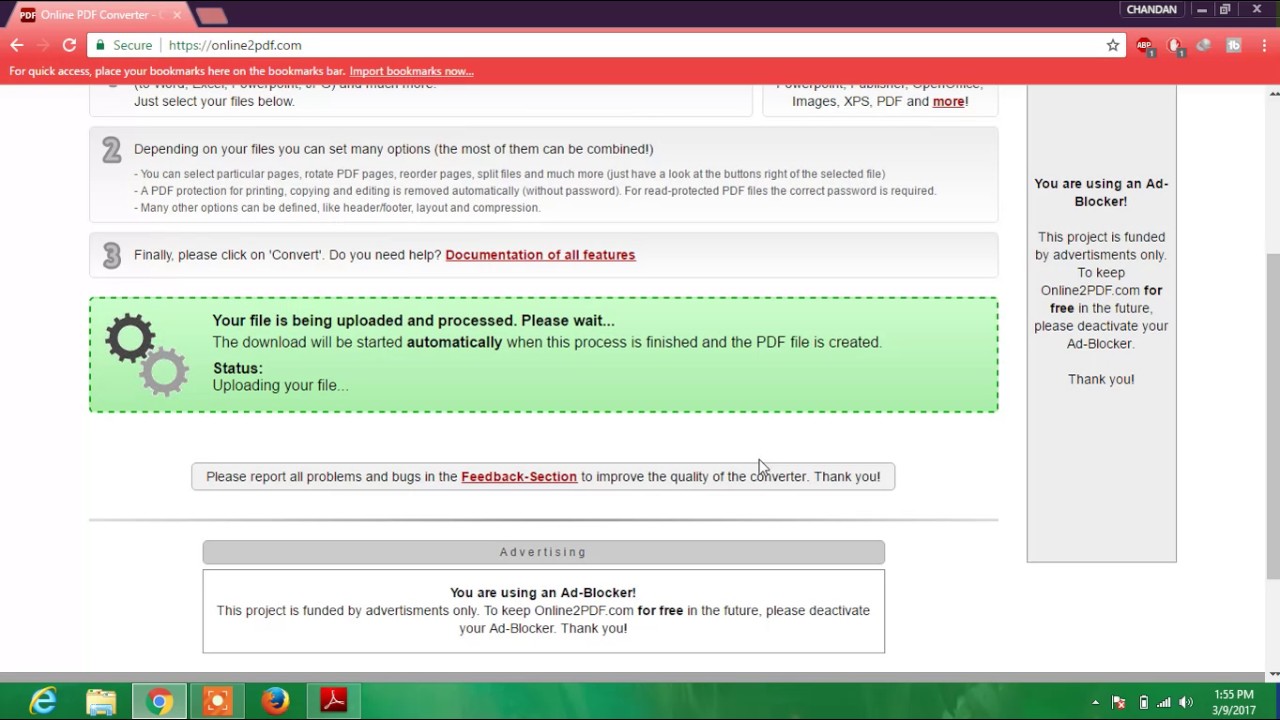1280x720 pixels.
Task: Click the grey eraser extension icon
Action: (x=1204, y=45)
